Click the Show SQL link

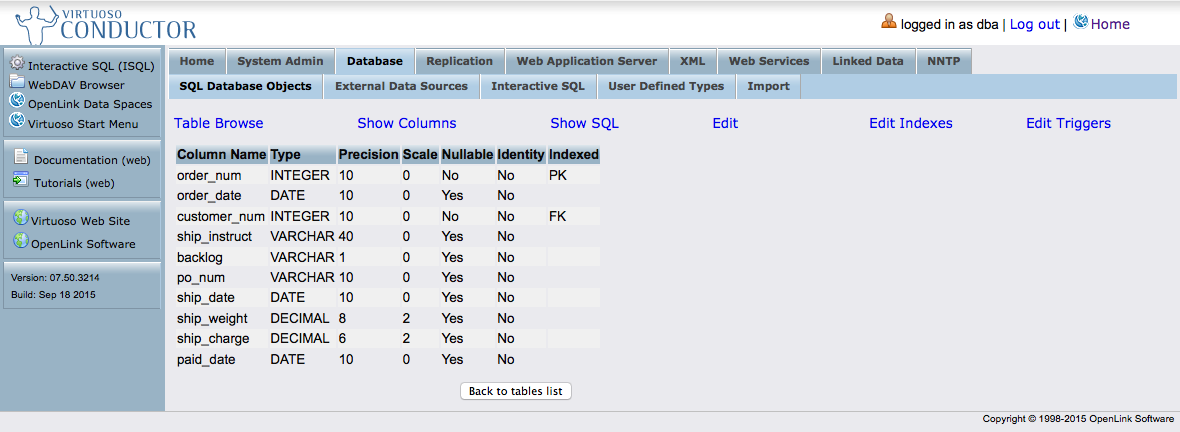click(x=584, y=123)
